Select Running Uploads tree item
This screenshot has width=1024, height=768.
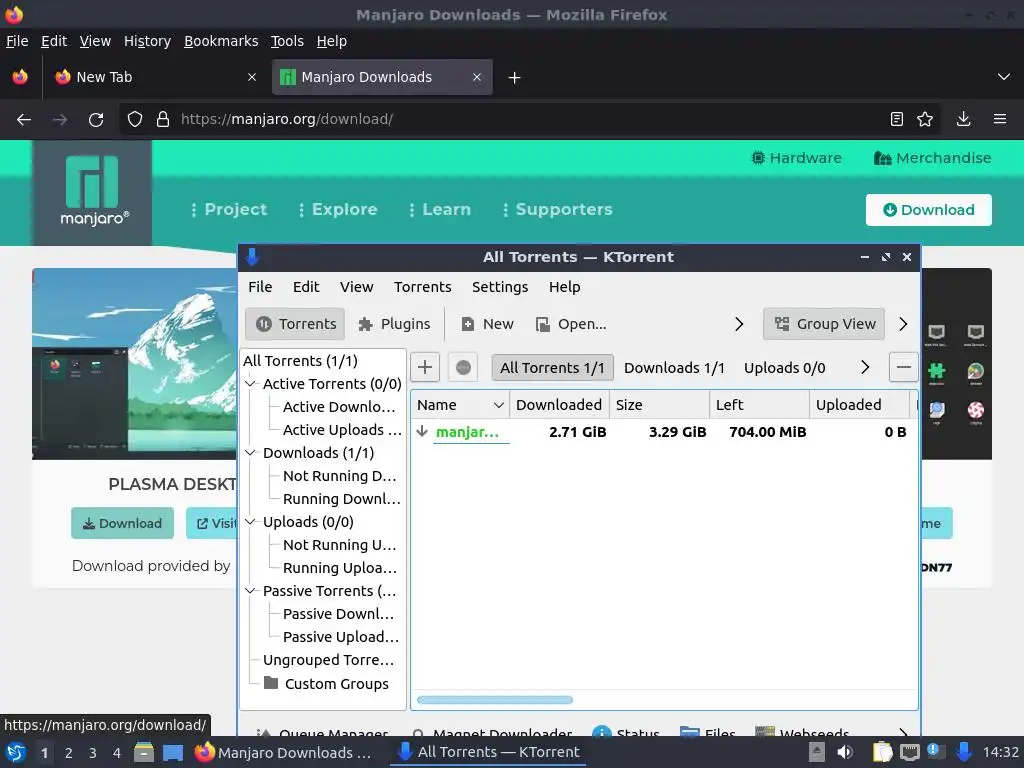(340, 568)
